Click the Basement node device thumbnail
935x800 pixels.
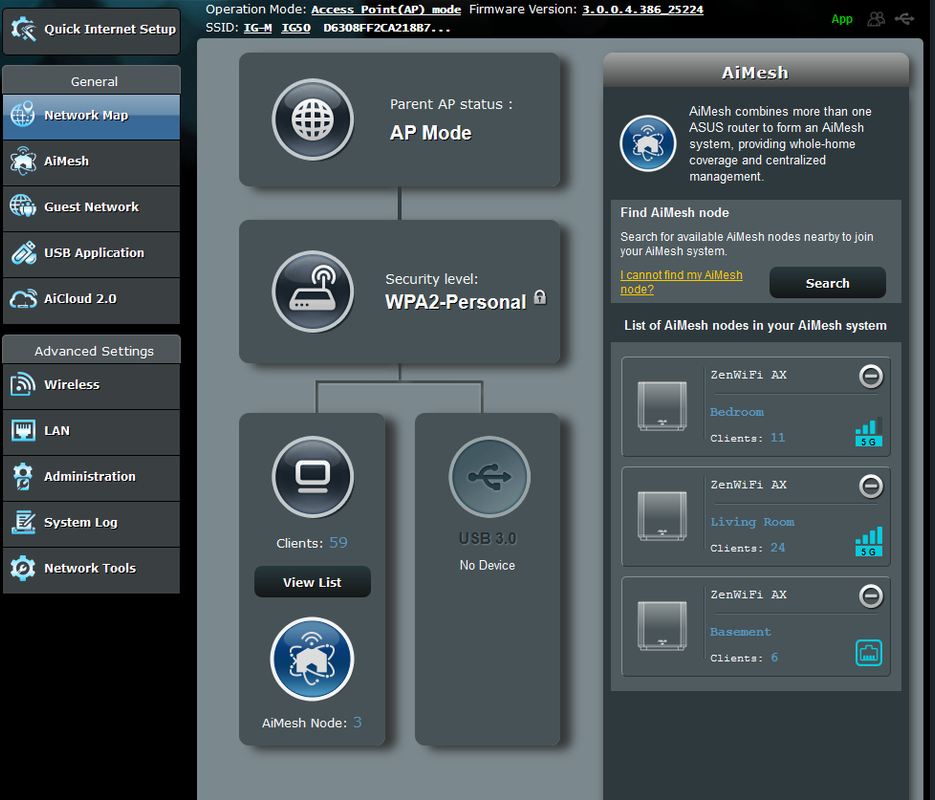tap(662, 626)
